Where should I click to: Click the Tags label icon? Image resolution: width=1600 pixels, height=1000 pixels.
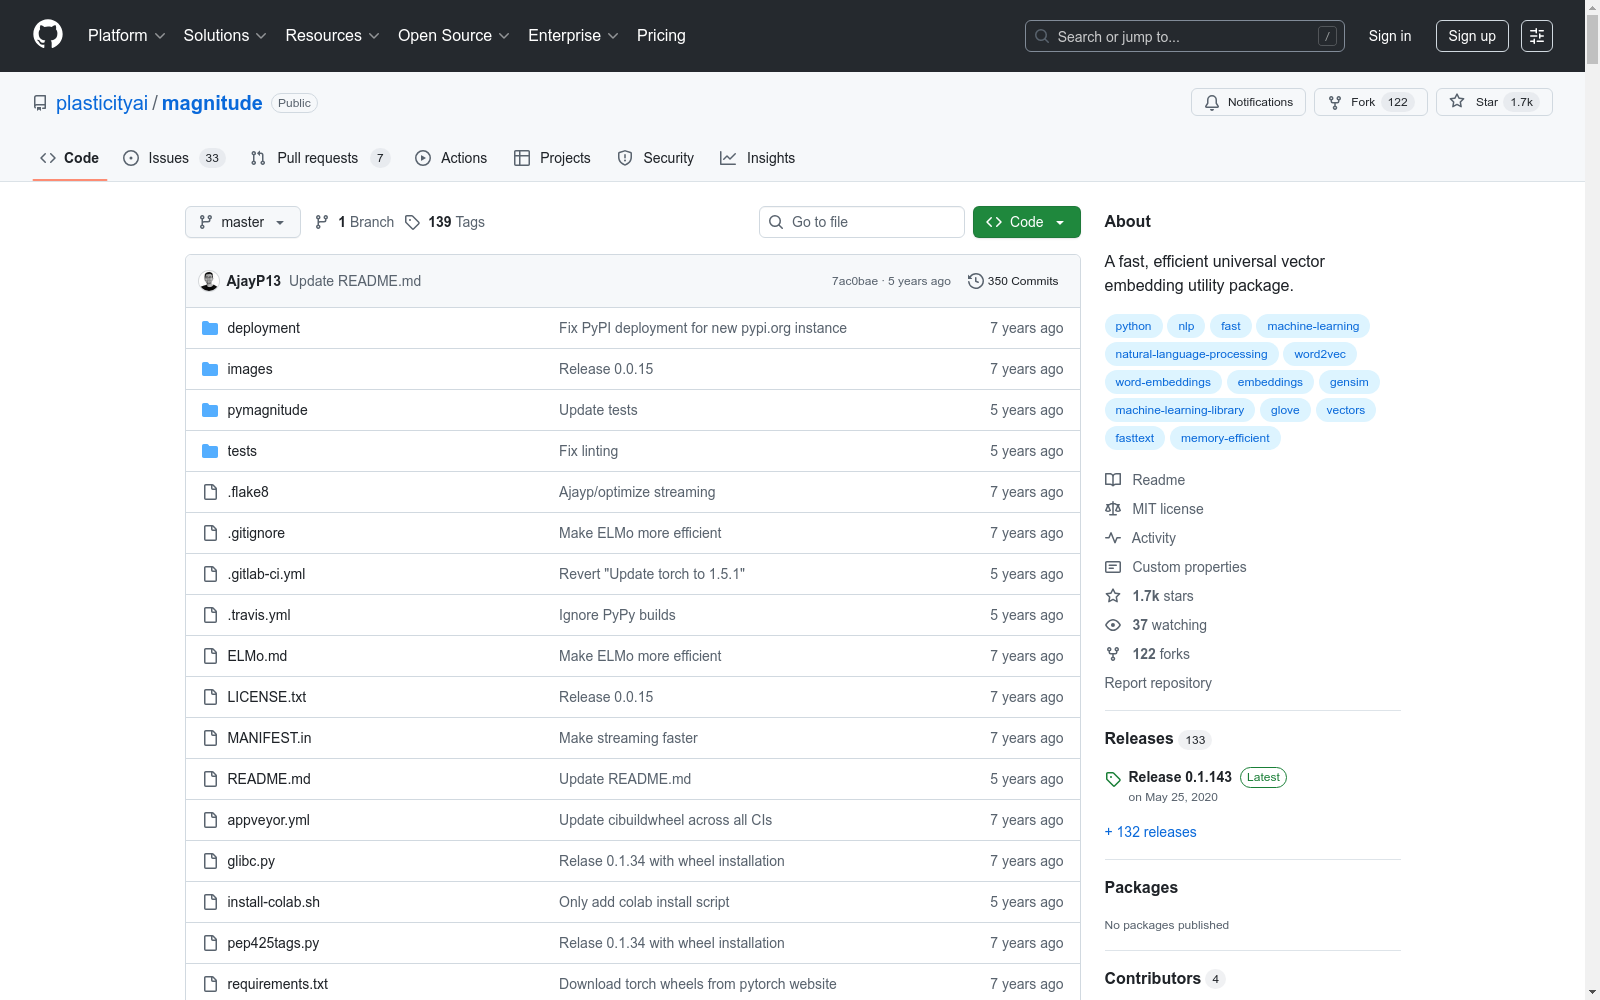[412, 222]
